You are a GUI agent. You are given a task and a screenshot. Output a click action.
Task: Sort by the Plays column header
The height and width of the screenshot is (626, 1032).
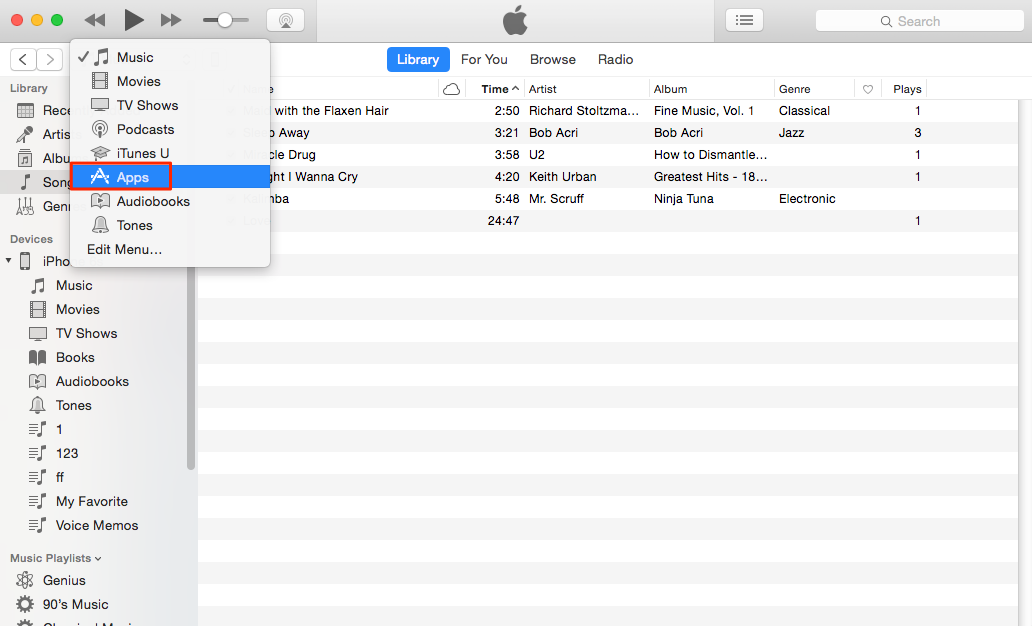(x=907, y=89)
